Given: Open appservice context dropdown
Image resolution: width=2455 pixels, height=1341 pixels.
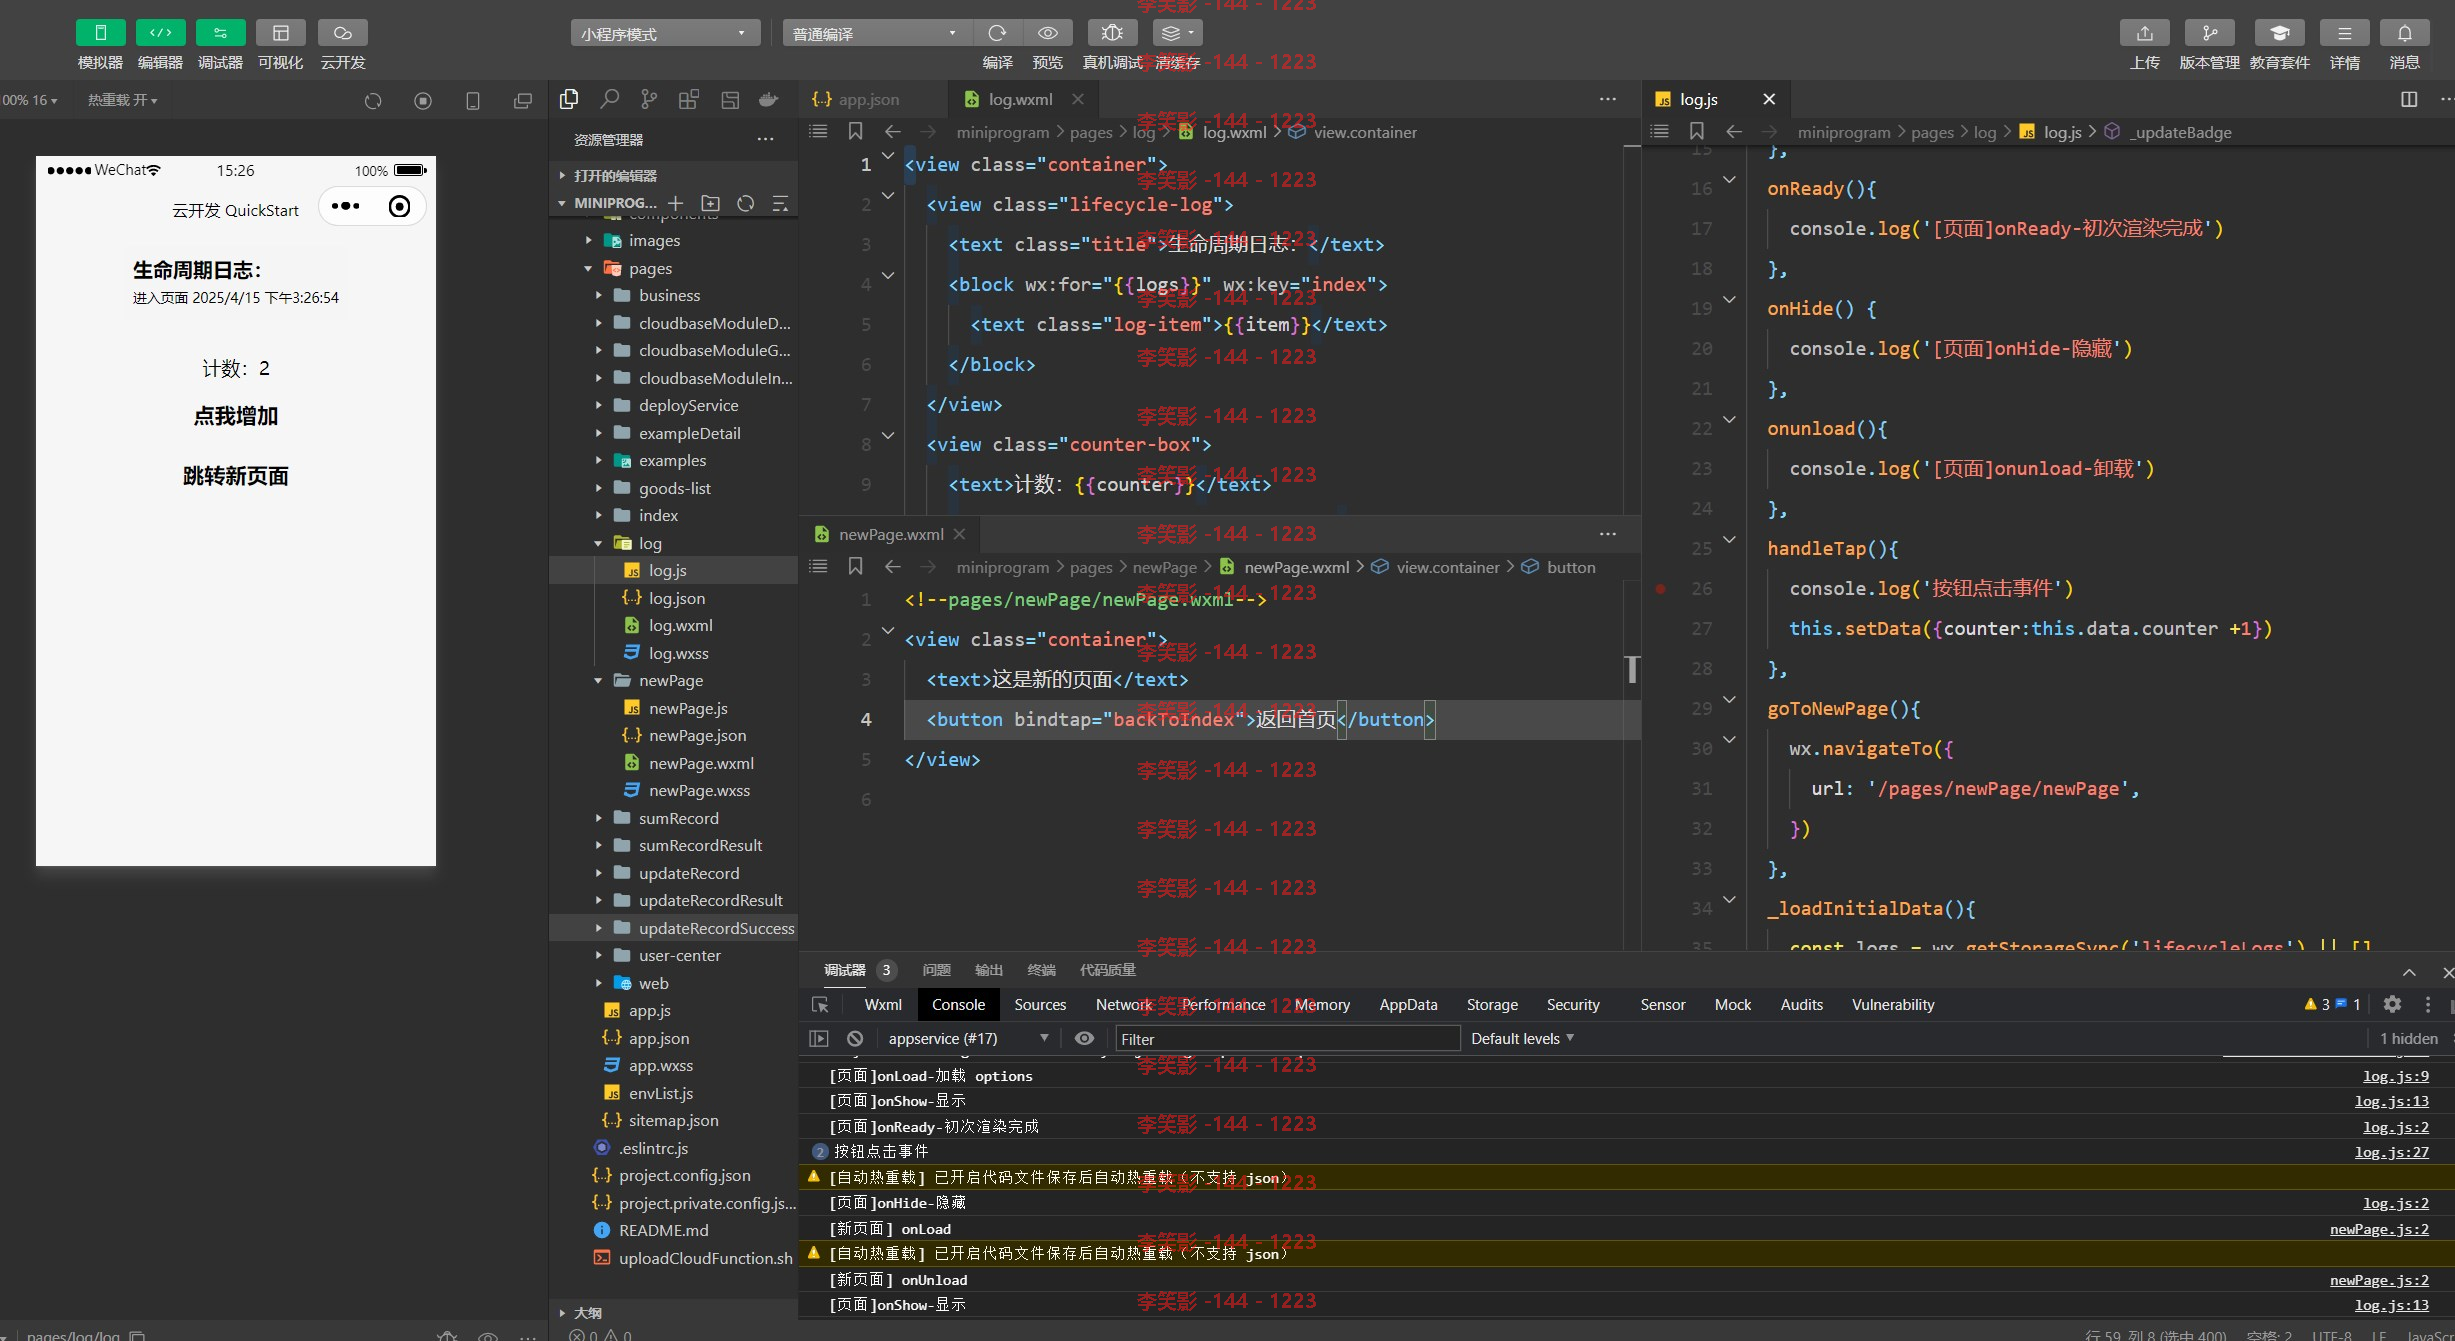Looking at the screenshot, I should (x=968, y=1039).
